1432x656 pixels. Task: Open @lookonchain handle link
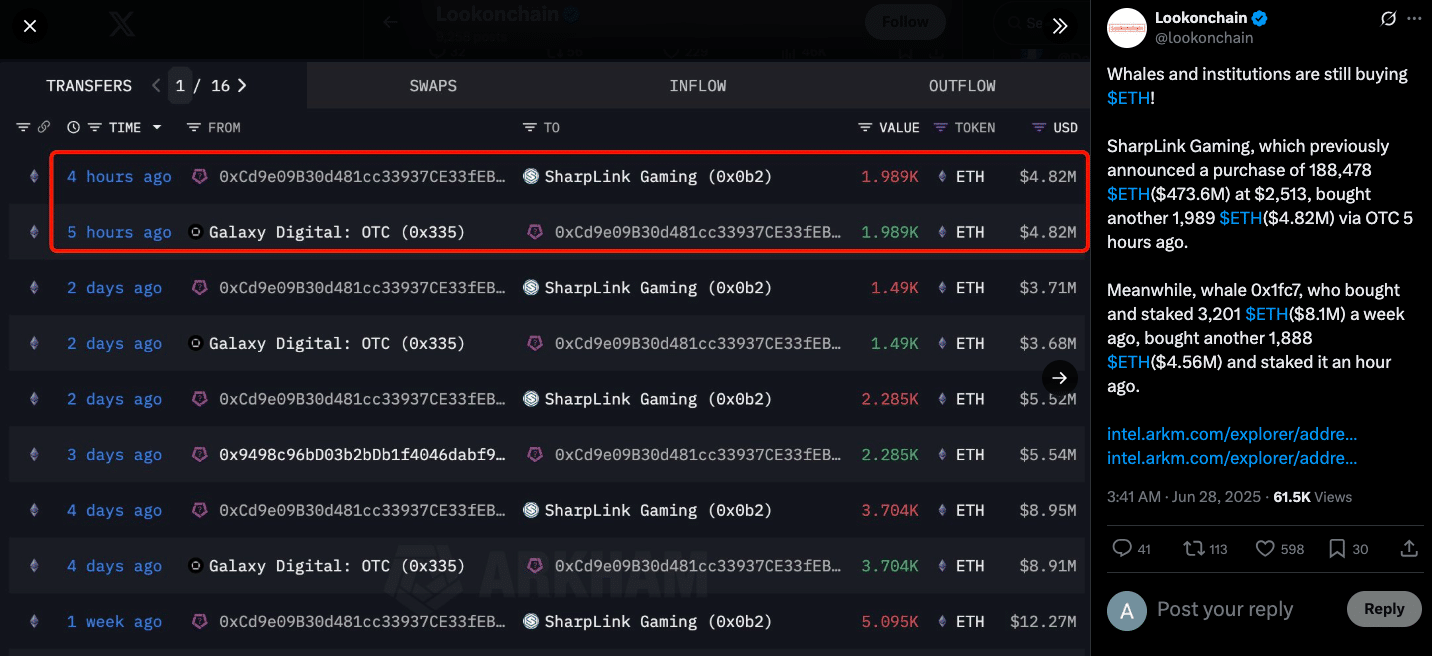click(1204, 38)
